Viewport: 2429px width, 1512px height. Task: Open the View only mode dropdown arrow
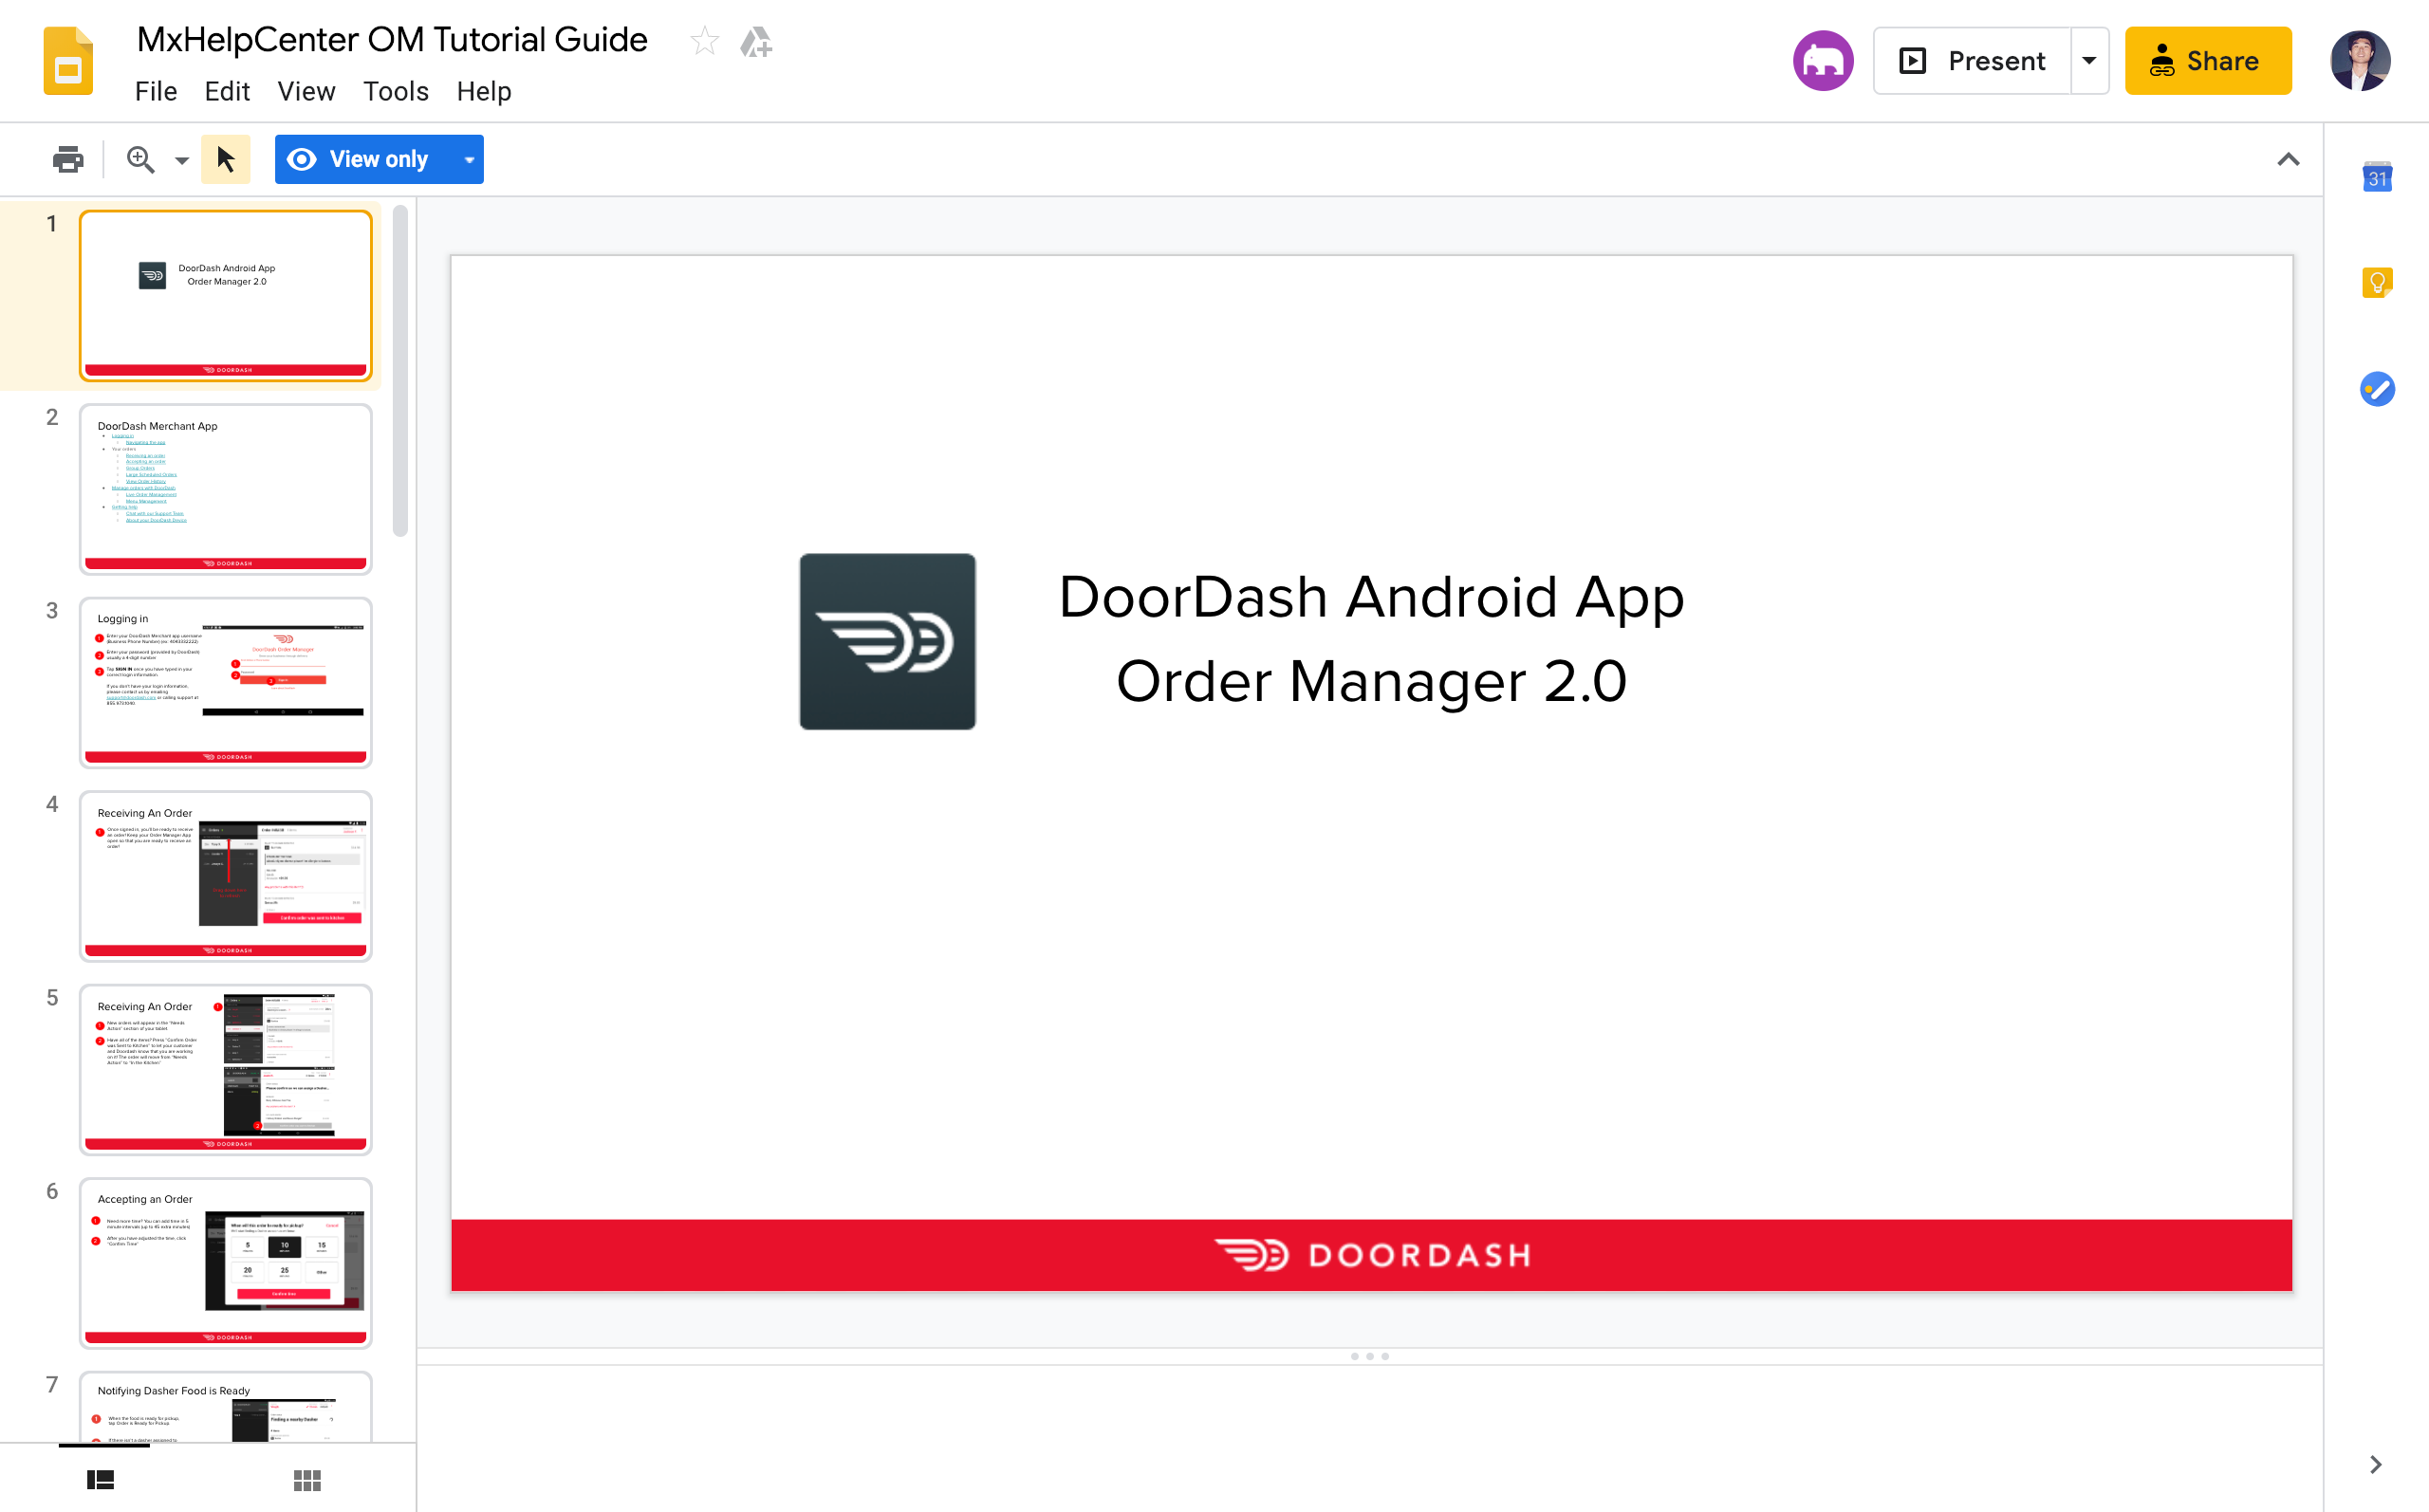tap(469, 159)
